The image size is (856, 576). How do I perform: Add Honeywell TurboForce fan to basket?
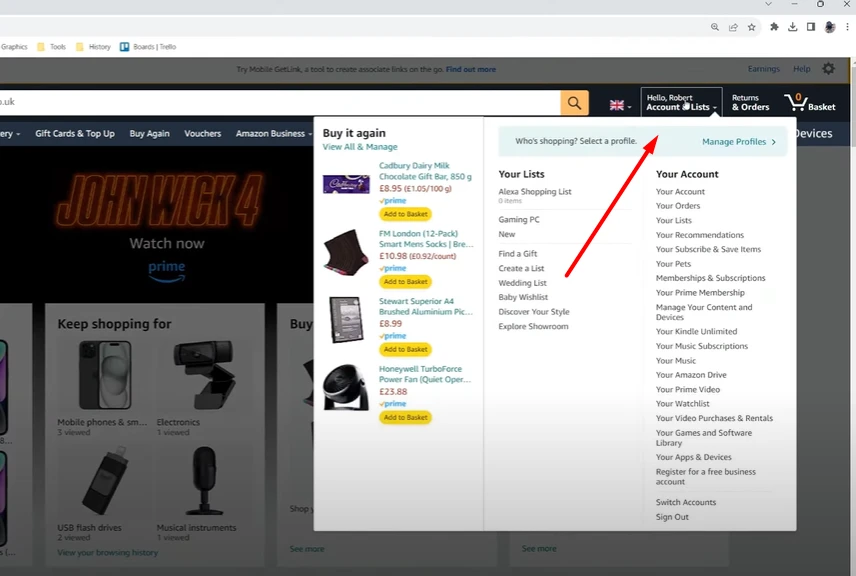(405, 418)
